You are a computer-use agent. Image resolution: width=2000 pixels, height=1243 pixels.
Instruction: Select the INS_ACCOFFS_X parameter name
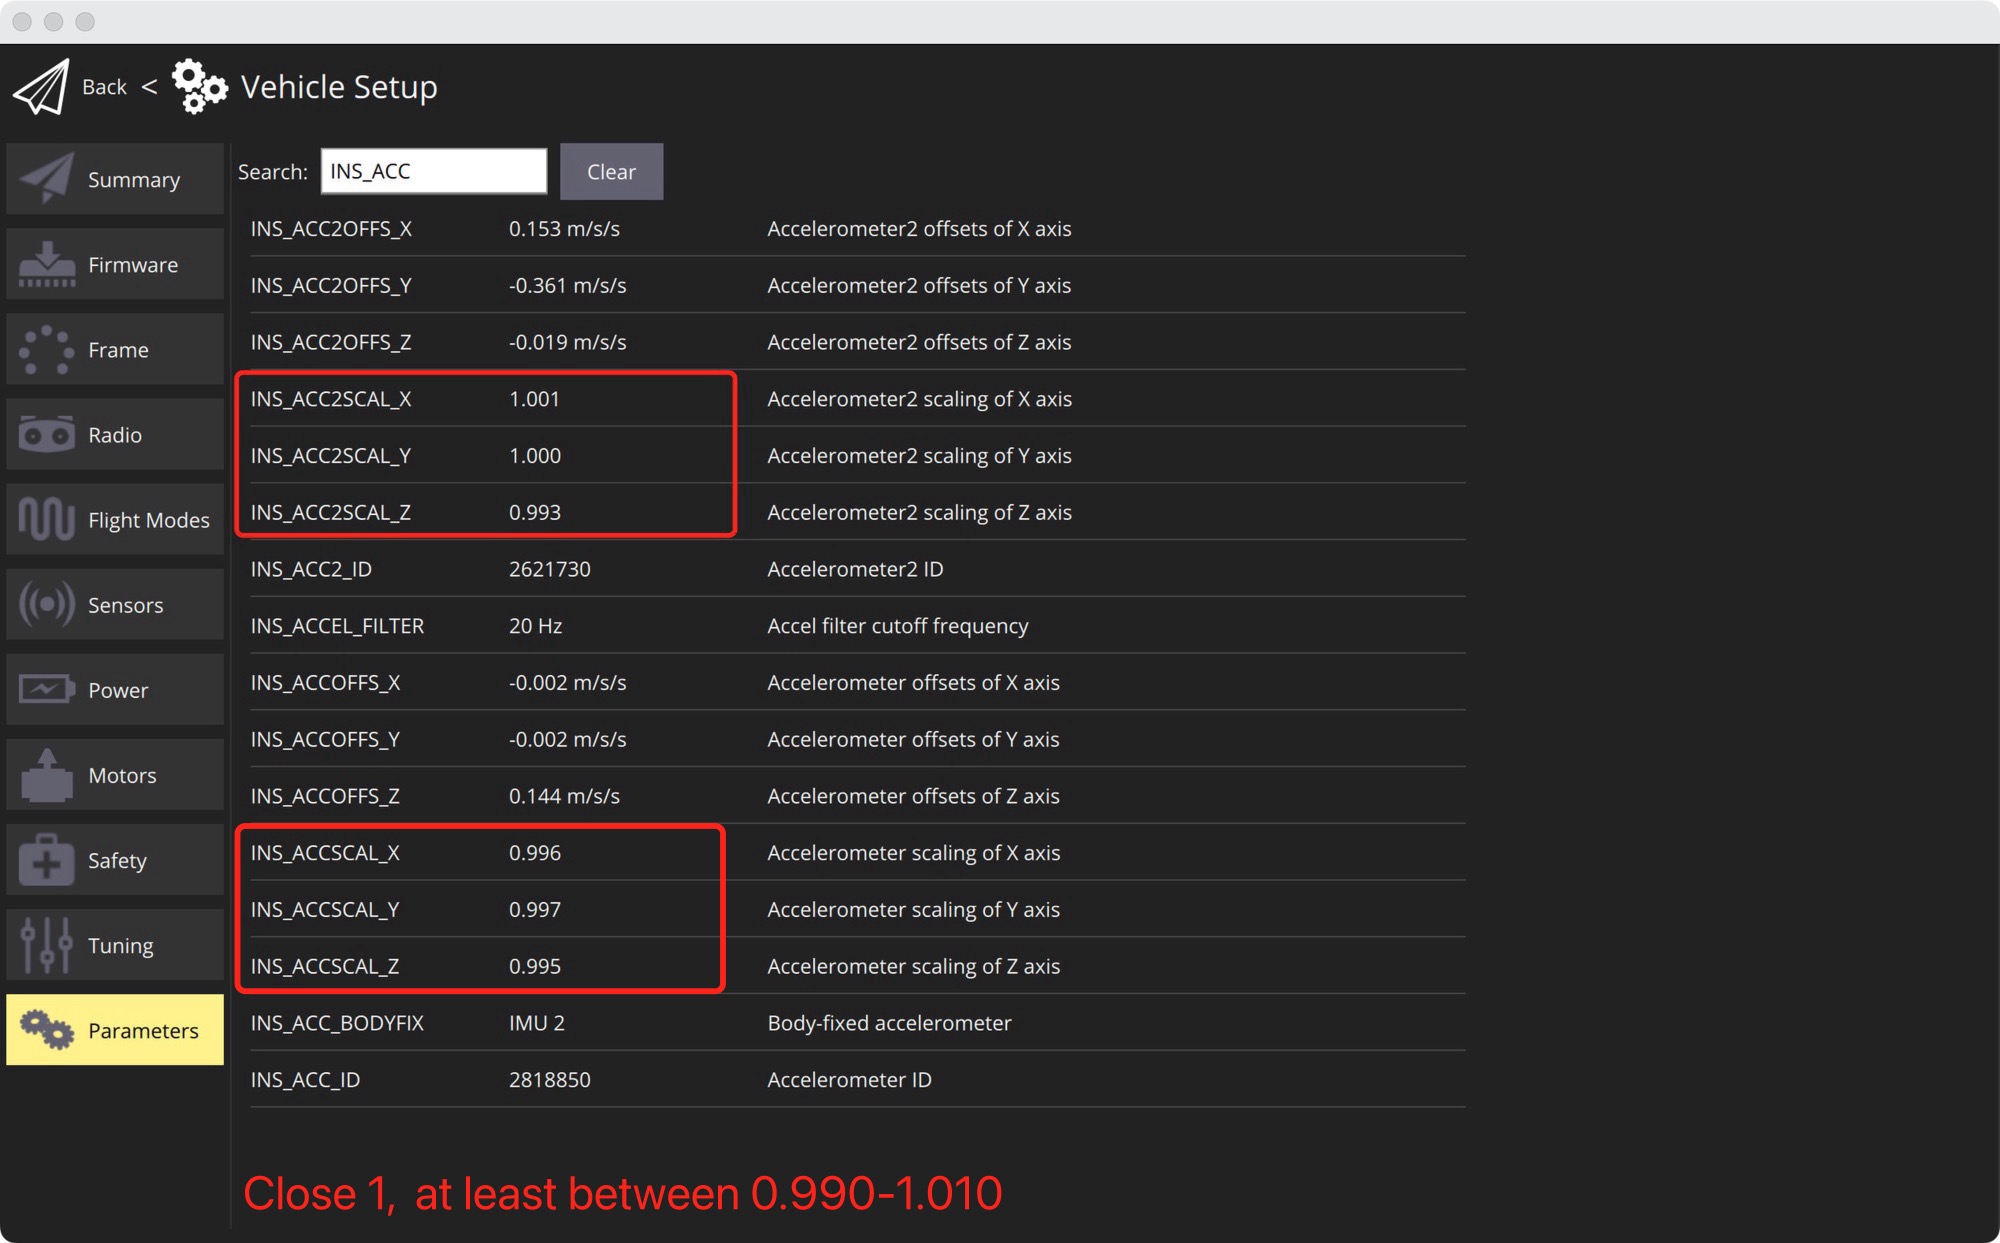(x=325, y=683)
